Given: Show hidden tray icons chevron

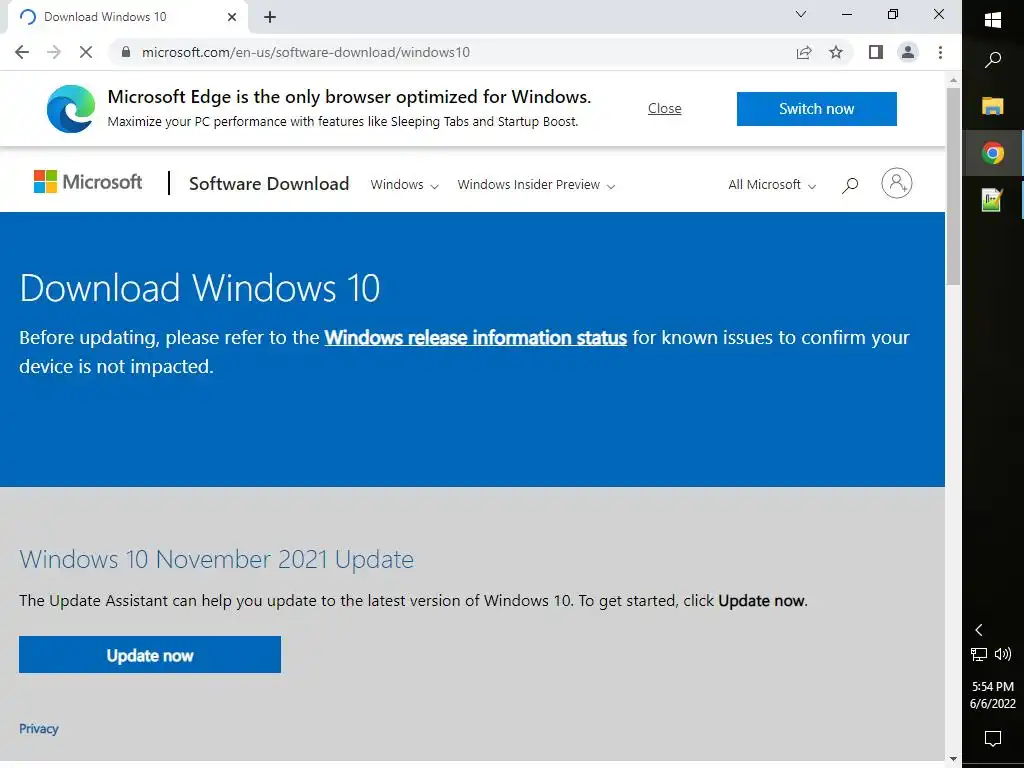Looking at the screenshot, I should [979, 630].
